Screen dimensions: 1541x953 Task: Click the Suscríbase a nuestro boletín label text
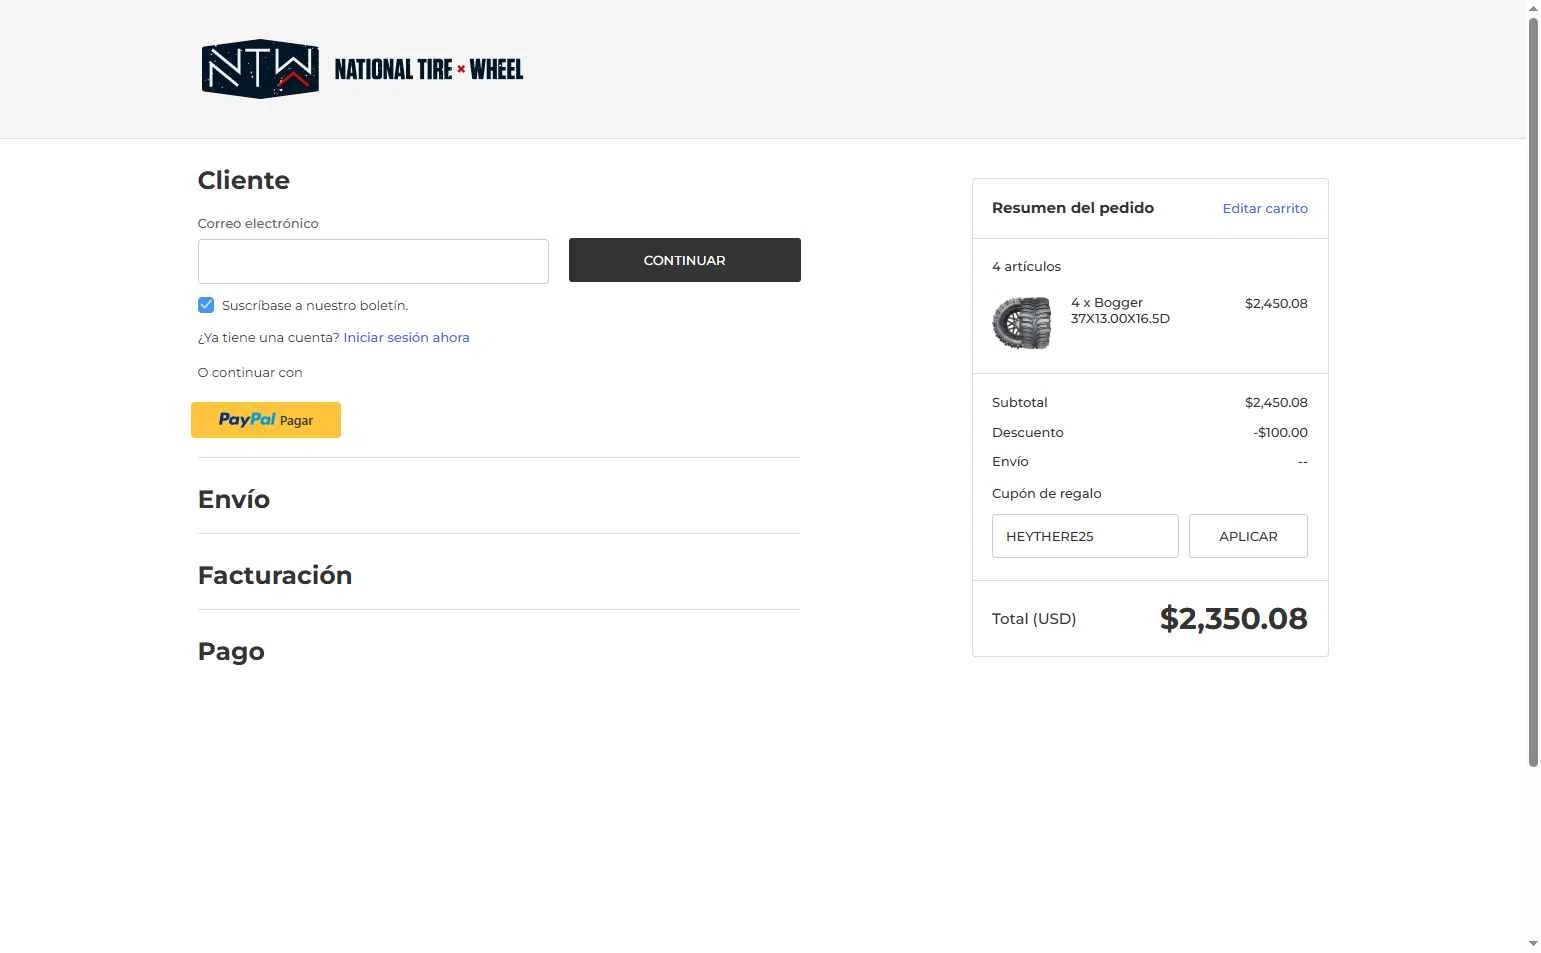pos(315,305)
